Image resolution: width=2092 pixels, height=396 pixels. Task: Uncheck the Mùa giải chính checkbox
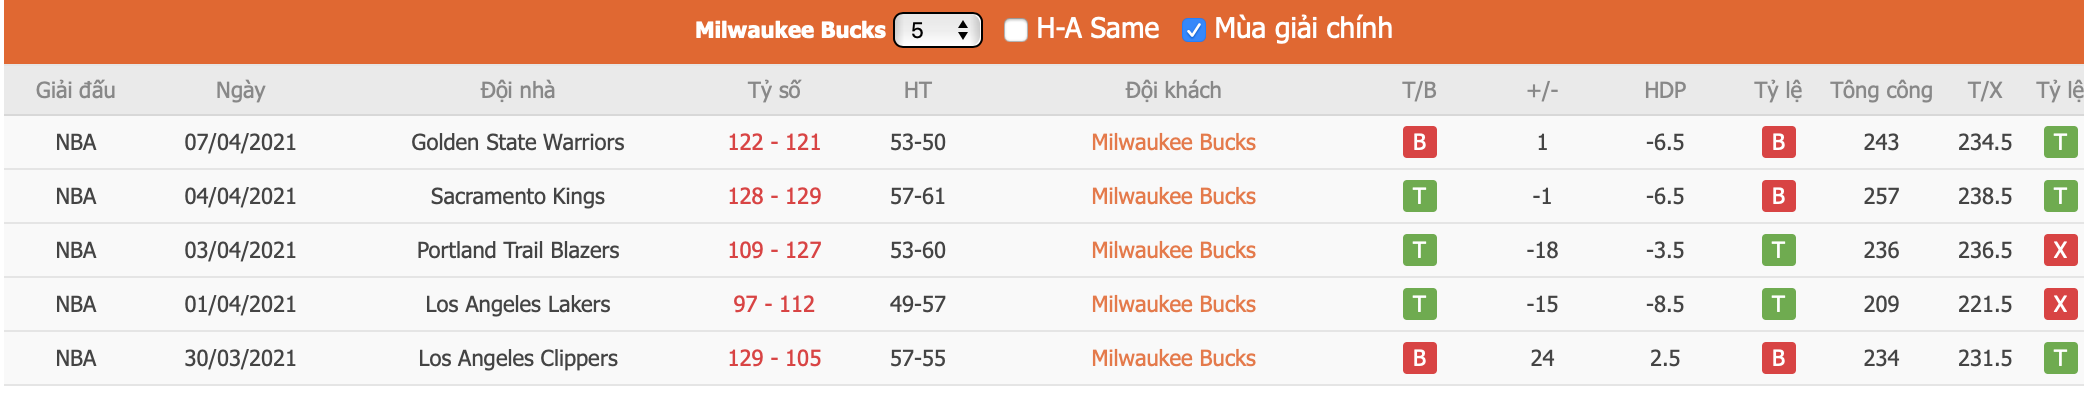tap(1193, 30)
